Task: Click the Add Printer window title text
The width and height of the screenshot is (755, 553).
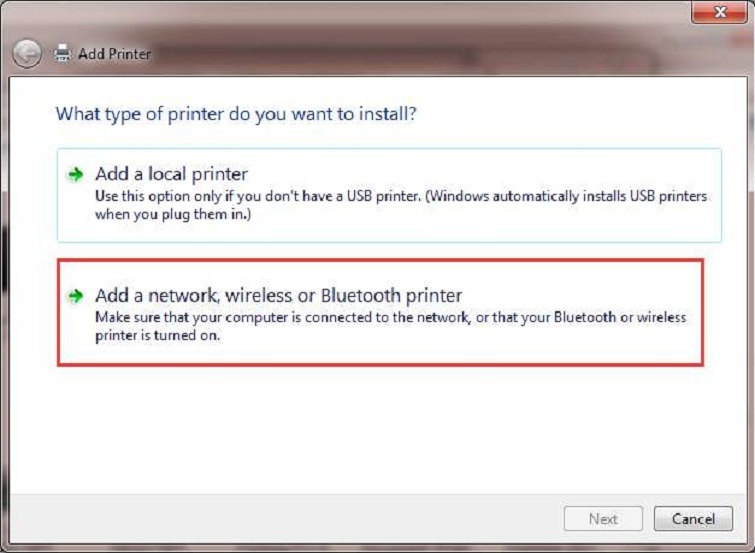Action: point(114,53)
